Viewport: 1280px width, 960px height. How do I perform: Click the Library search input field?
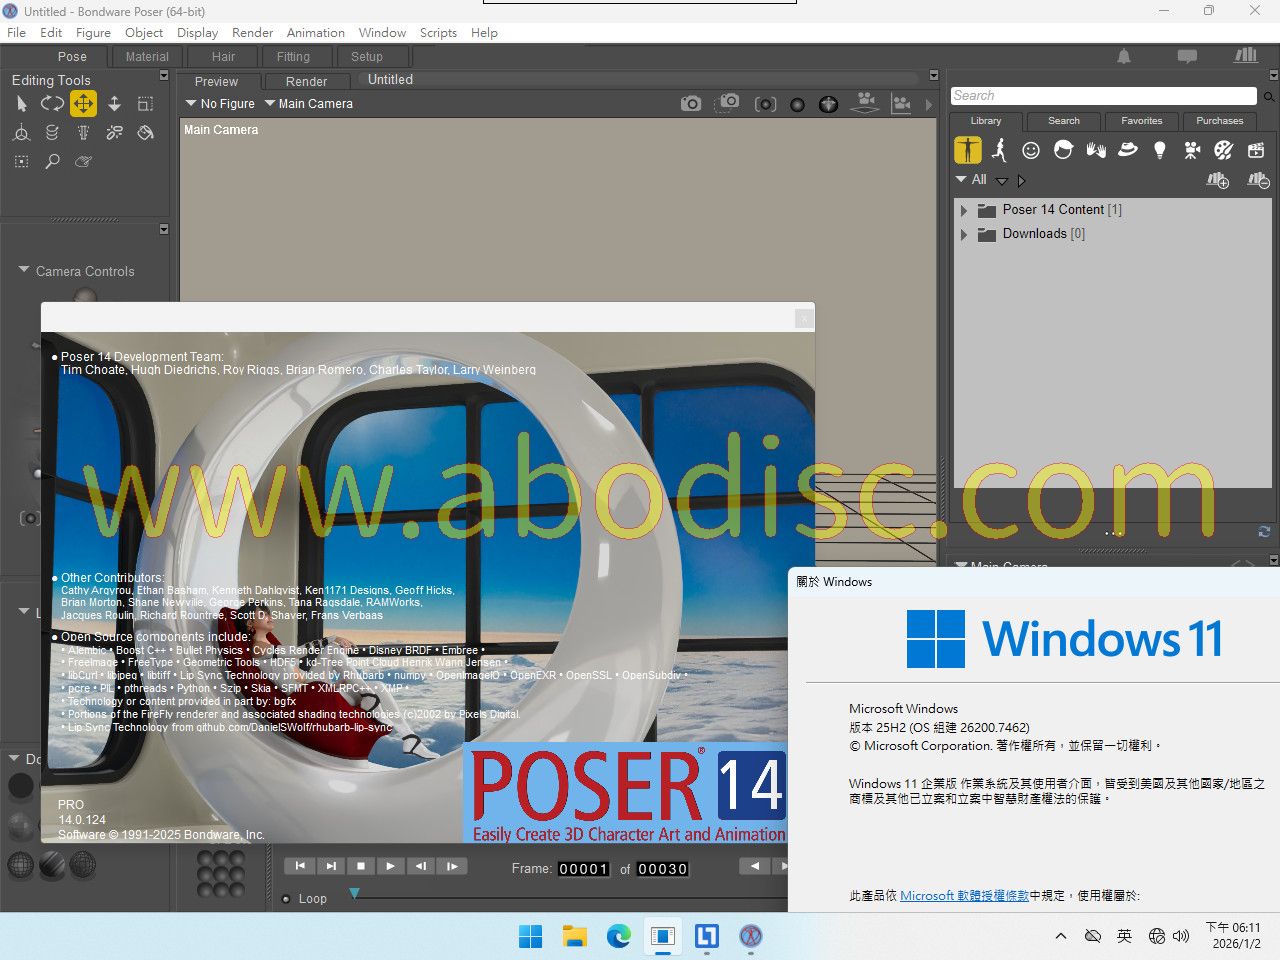tap(1103, 96)
